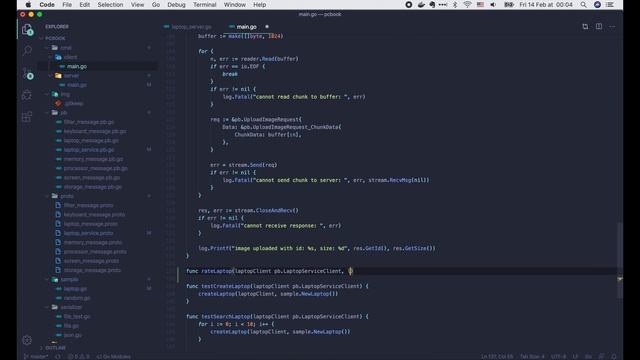
Task: Open the View menu
Action: pyautogui.click(x=138, y=4)
